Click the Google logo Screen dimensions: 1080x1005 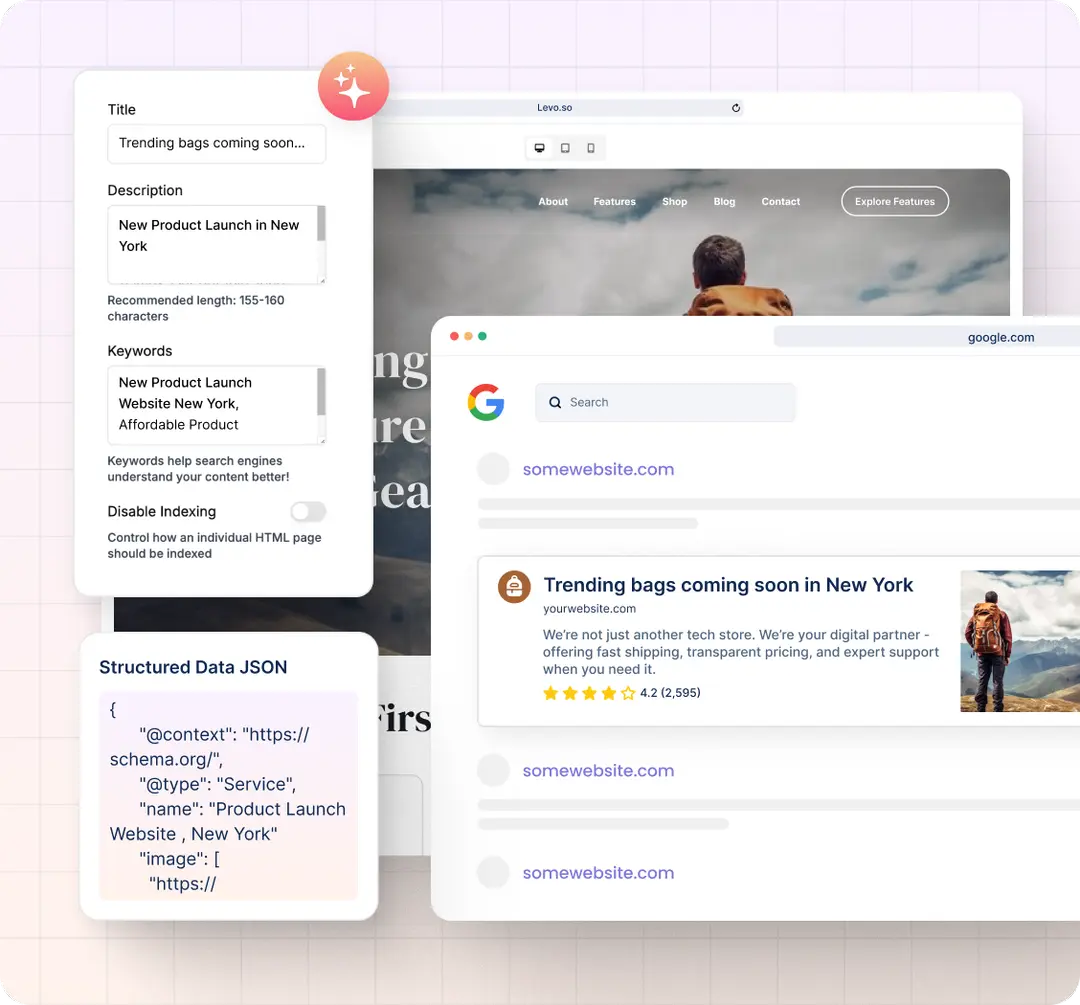(x=486, y=402)
